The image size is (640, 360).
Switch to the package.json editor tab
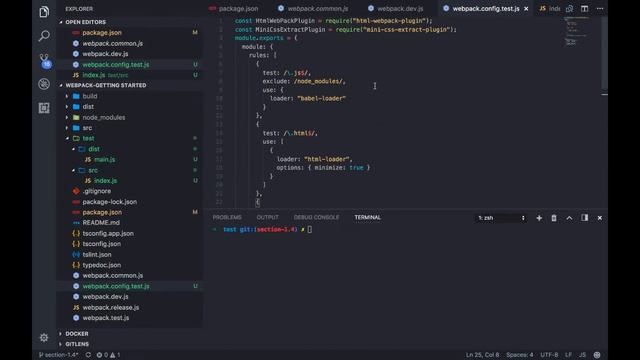pos(238,9)
